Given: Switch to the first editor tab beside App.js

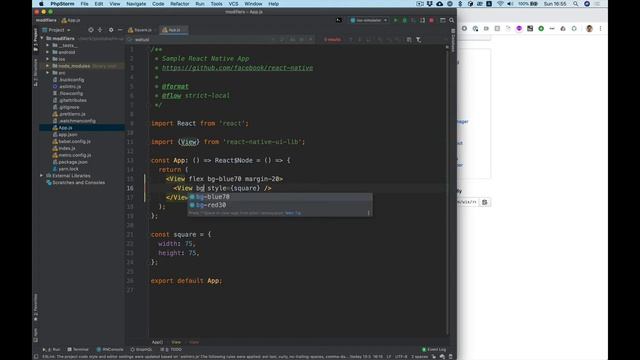Looking at the screenshot, I should (x=140, y=30).
